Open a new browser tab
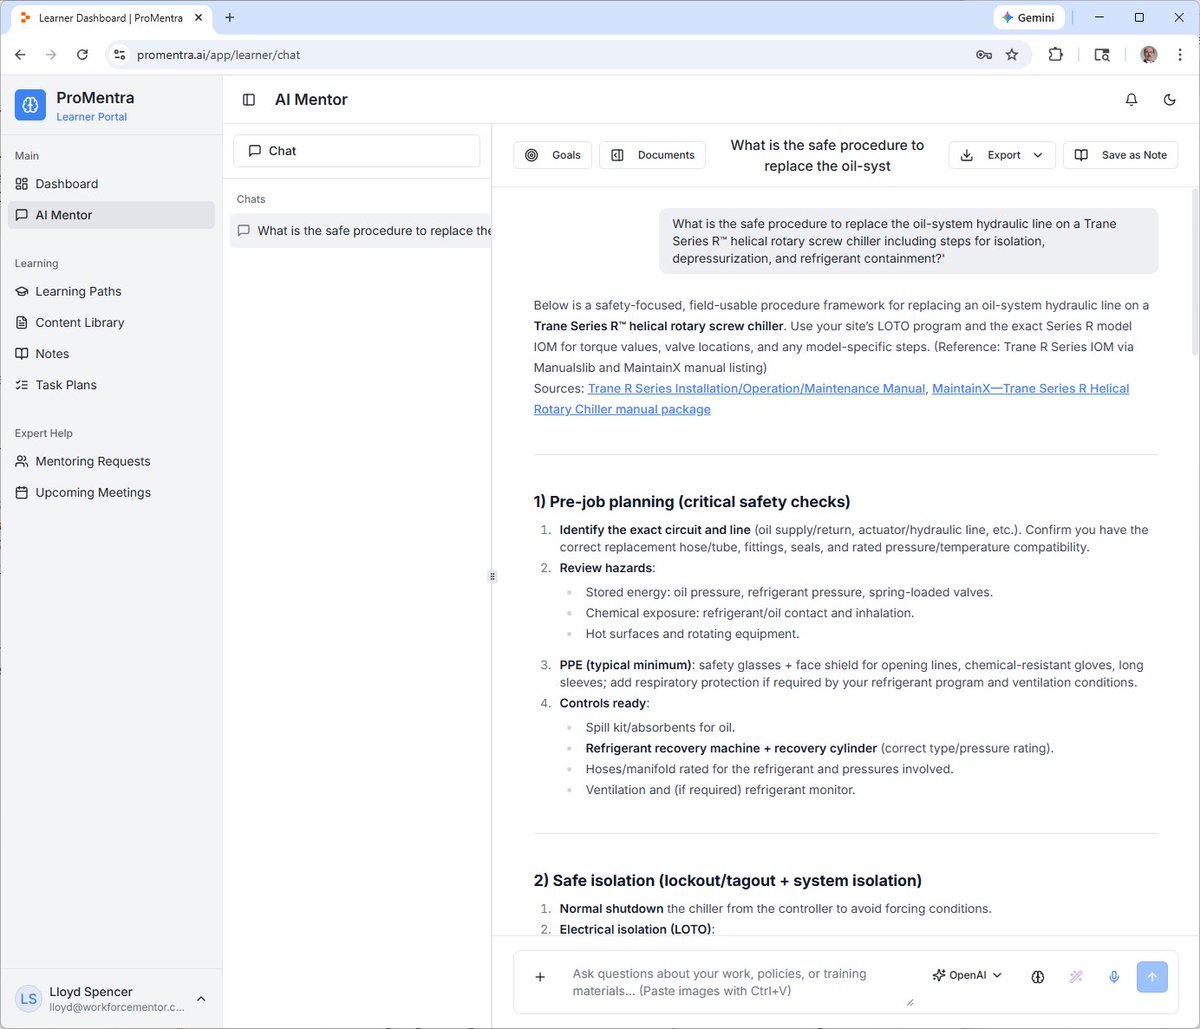Screen dimensions: 1200x1029 point(230,17)
